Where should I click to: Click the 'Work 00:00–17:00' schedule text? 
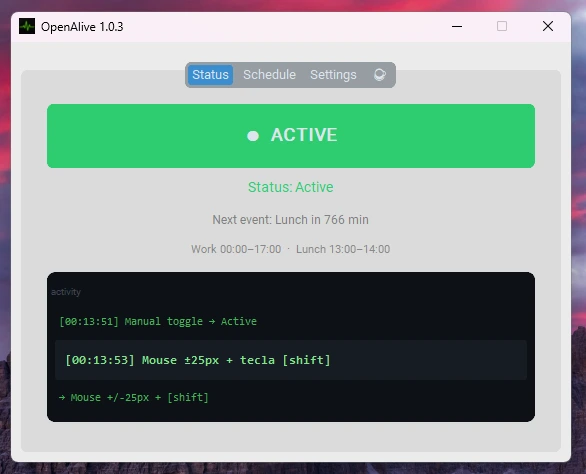[x=236, y=249]
